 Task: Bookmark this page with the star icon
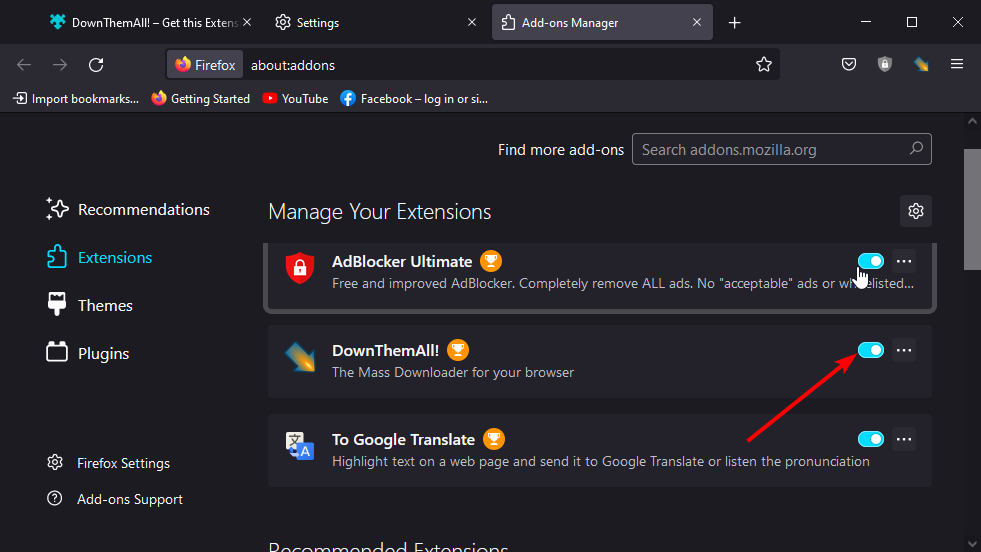(763, 64)
